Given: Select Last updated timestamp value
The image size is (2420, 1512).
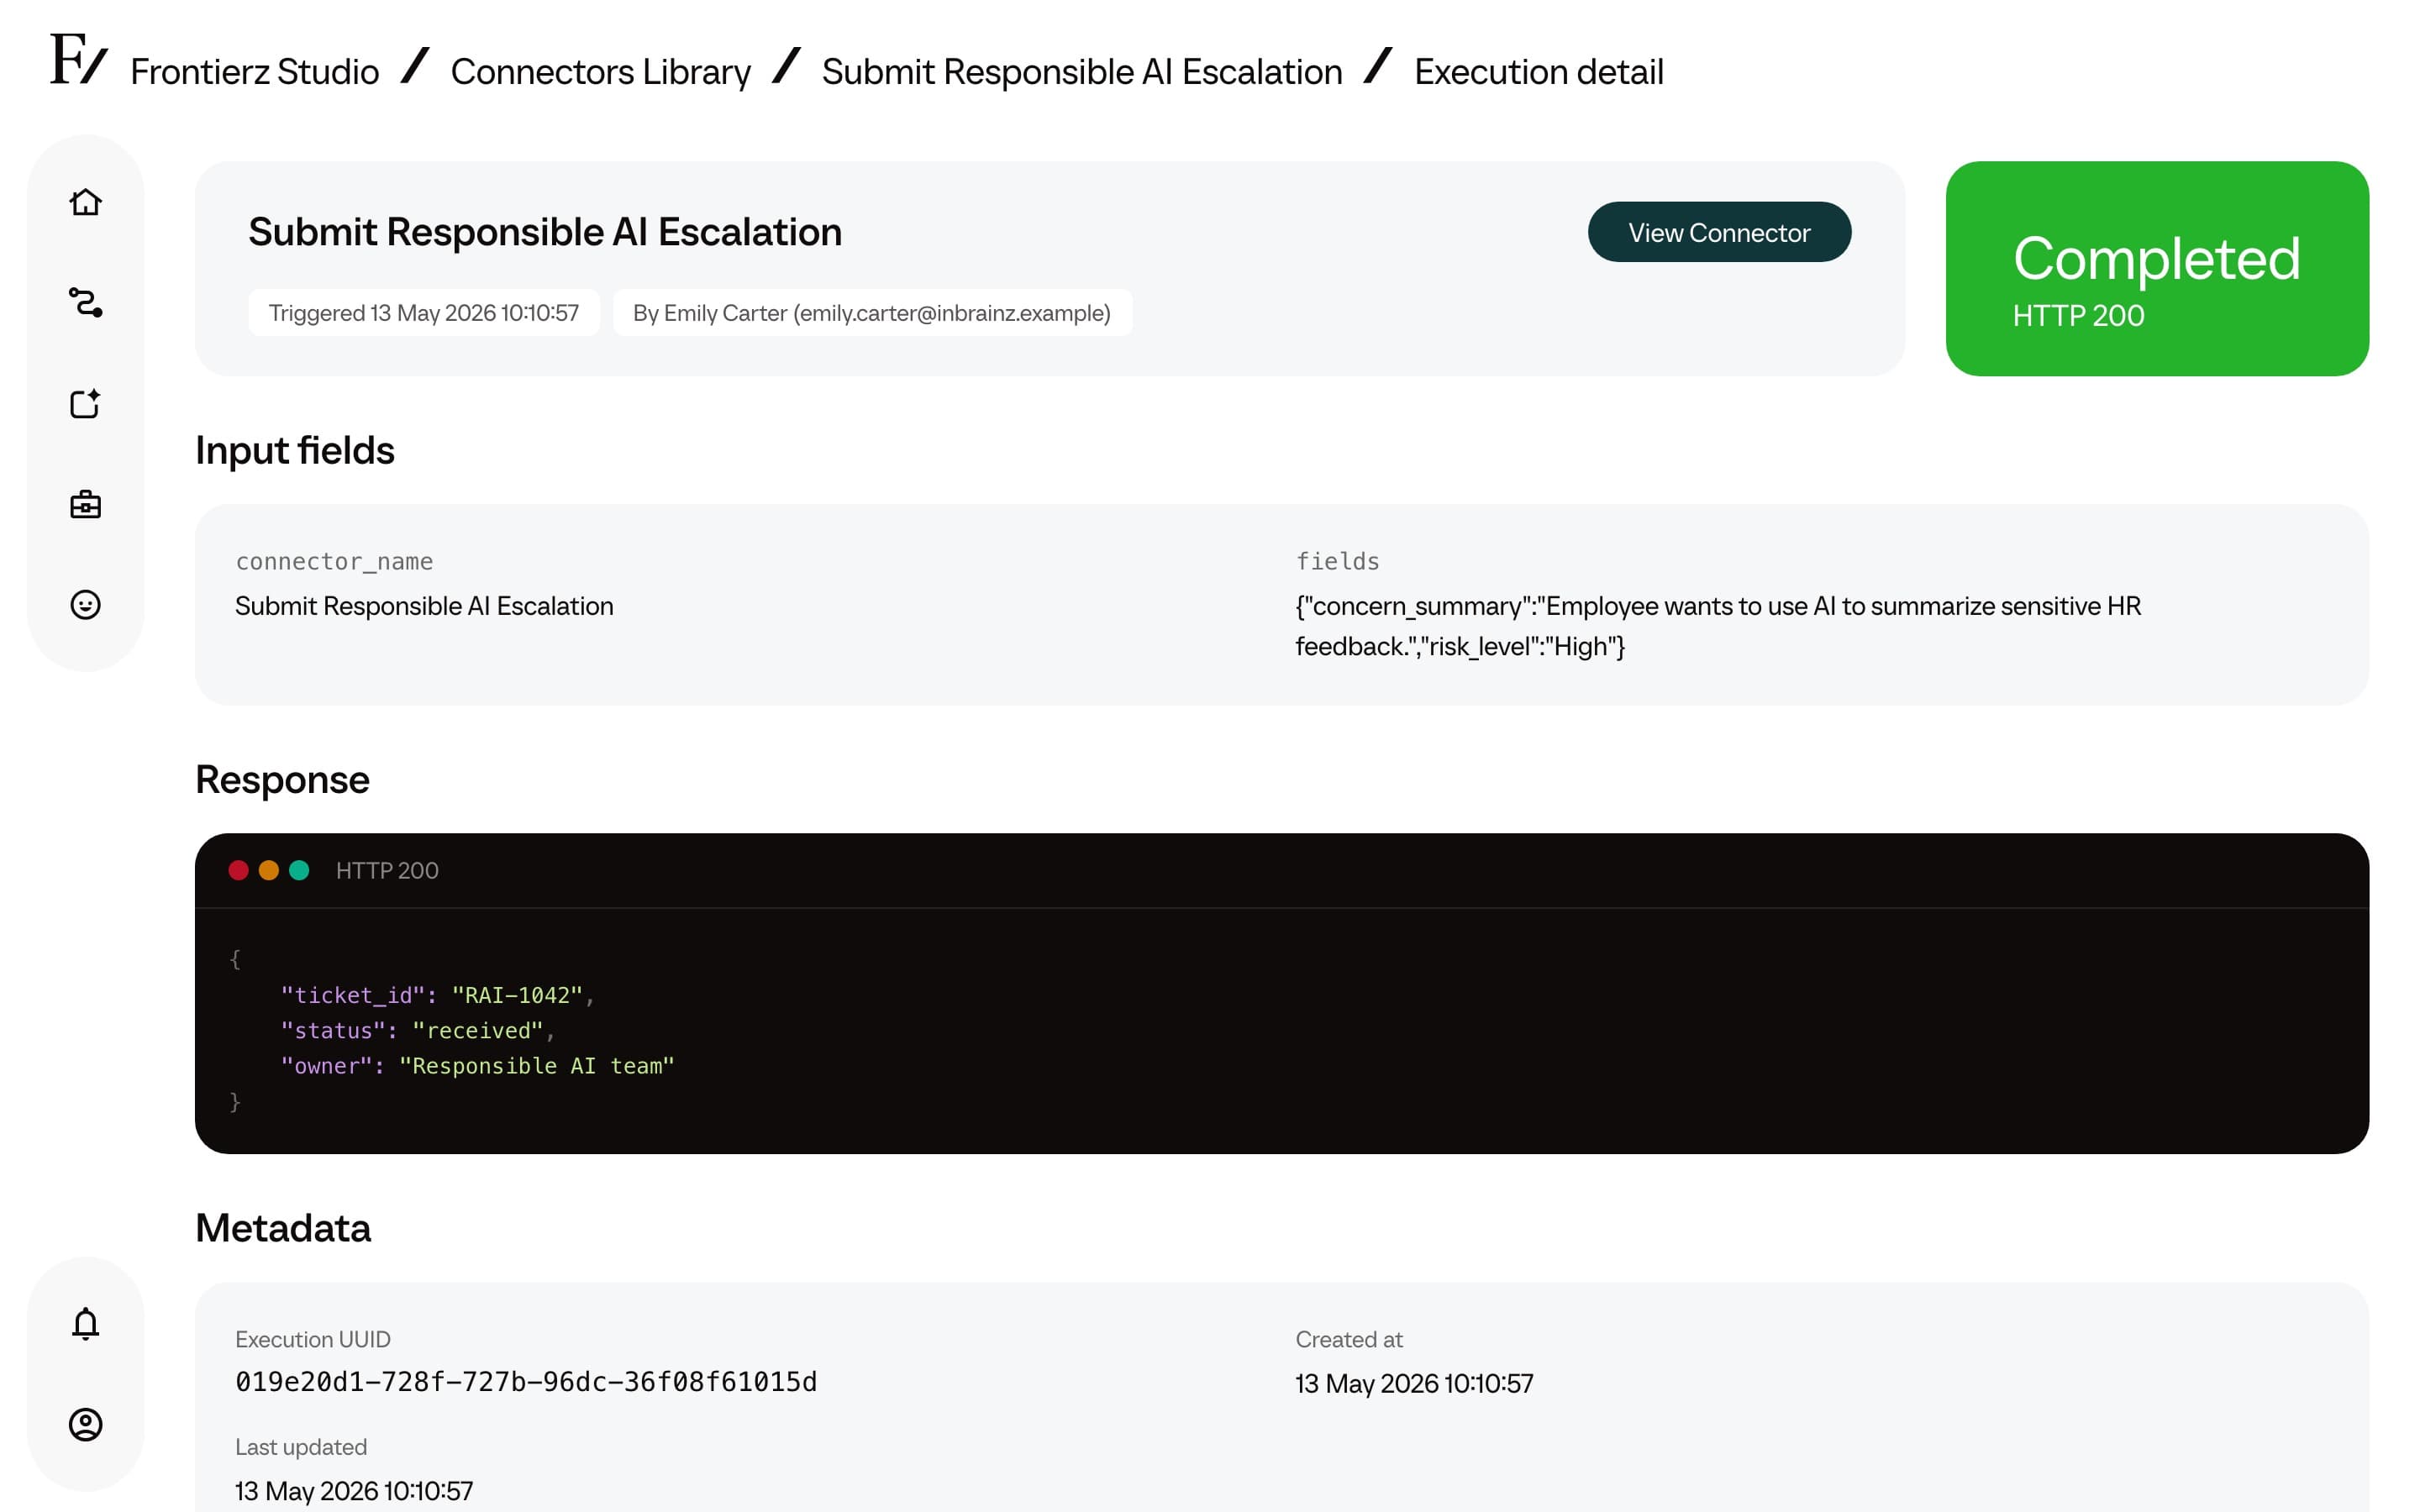Looking at the screenshot, I should click(354, 1491).
